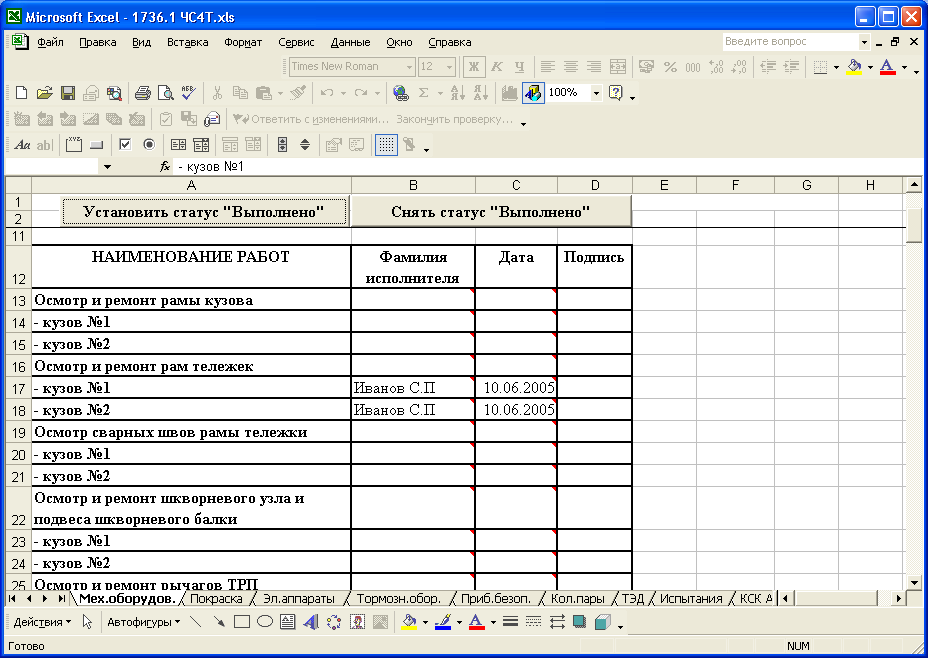Open the Действия drawing menu
Screen dimensions: 928x658
click(42, 622)
